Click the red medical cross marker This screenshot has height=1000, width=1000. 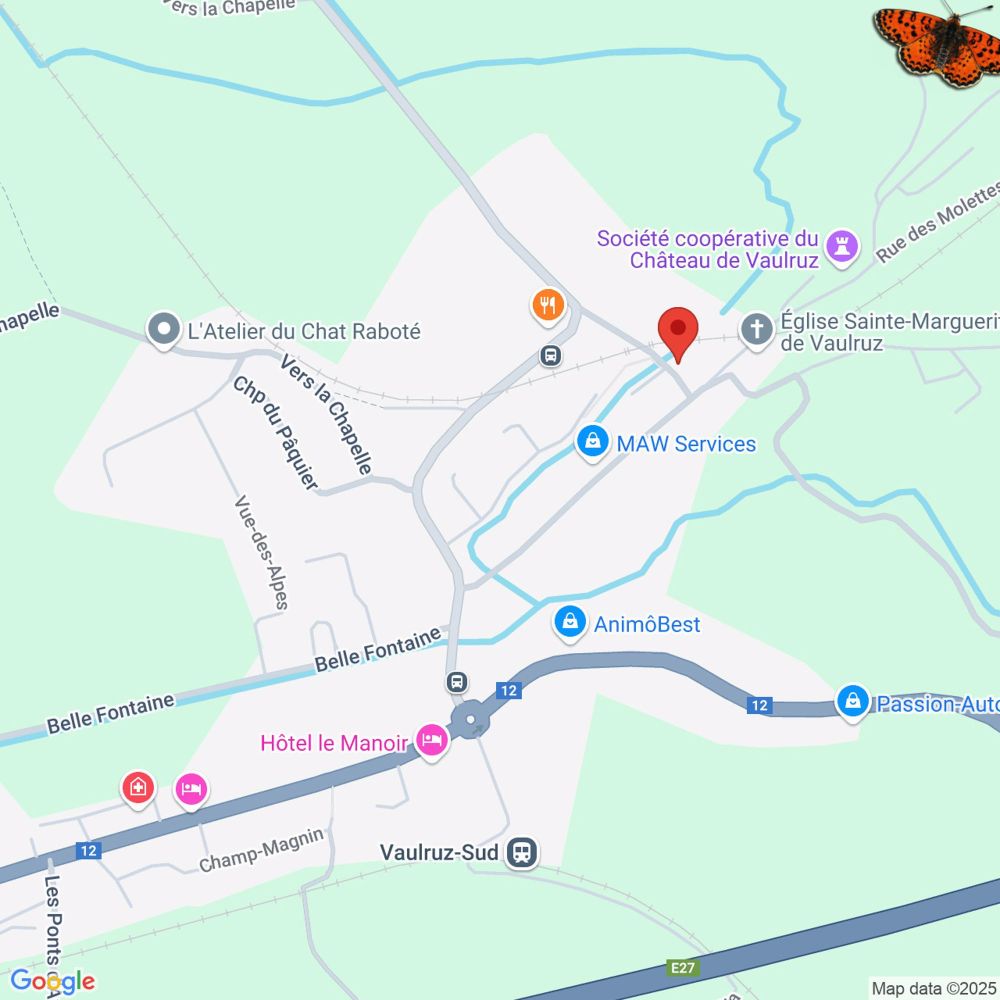pyautogui.click(x=138, y=789)
